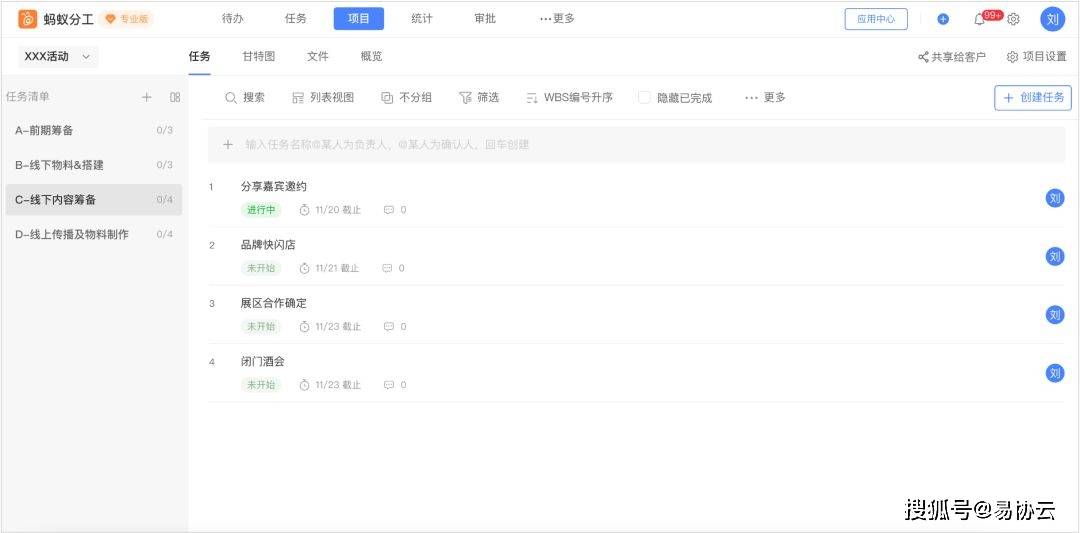Go to the 任务 top navigation item
1080x533 pixels.
click(x=295, y=19)
